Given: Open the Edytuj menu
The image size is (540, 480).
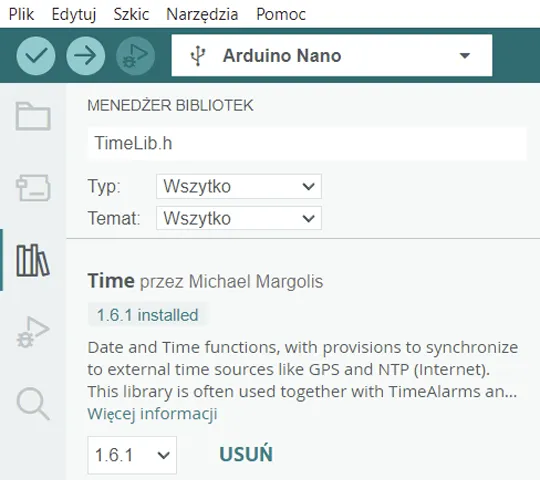Looking at the screenshot, I should [x=74, y=14].
